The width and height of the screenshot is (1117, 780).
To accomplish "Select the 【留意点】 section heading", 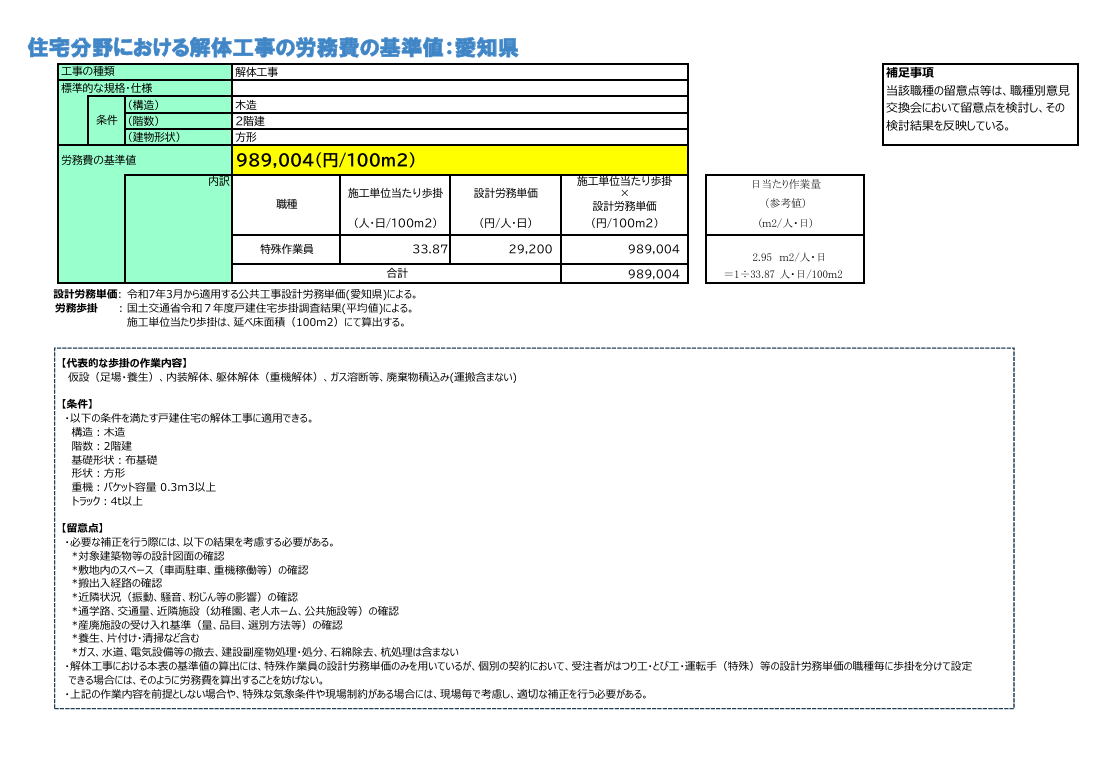I will (x=82, y=528).
